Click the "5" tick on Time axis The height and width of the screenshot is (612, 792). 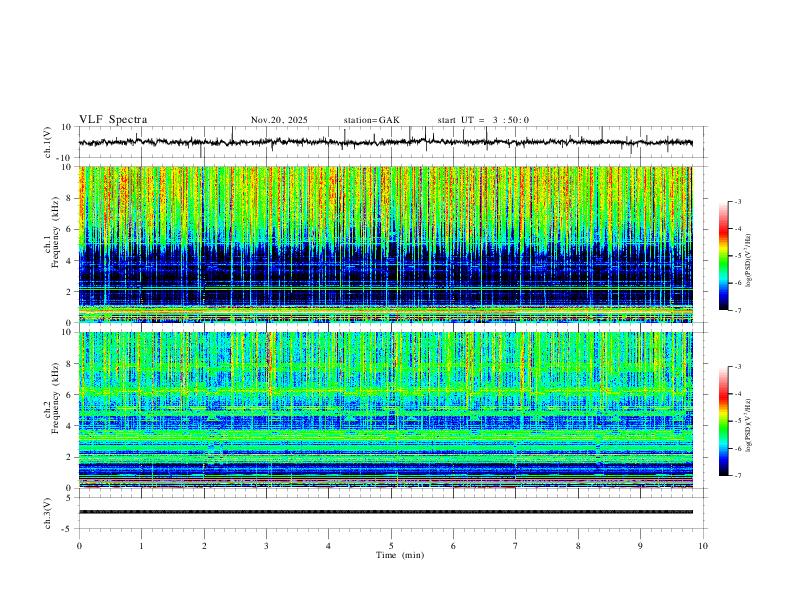point(391,546)
